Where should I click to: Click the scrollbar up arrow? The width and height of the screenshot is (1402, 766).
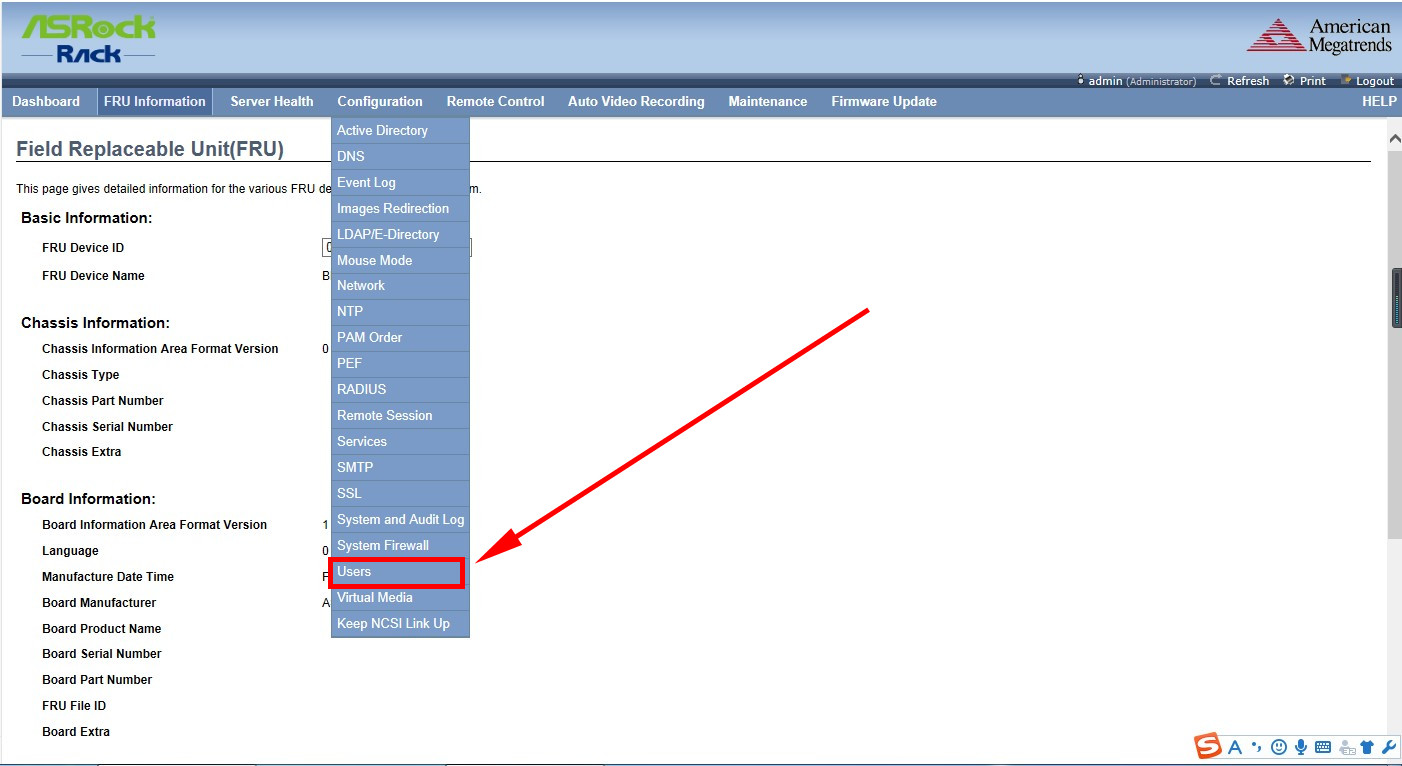[x=1394, y=136]
